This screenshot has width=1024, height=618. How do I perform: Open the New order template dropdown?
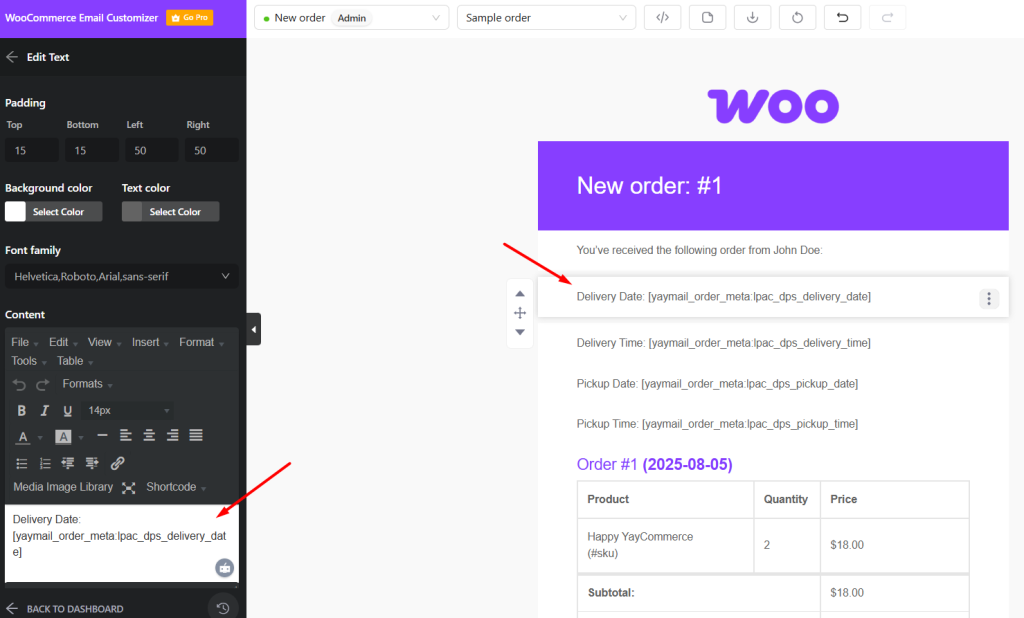351,18
